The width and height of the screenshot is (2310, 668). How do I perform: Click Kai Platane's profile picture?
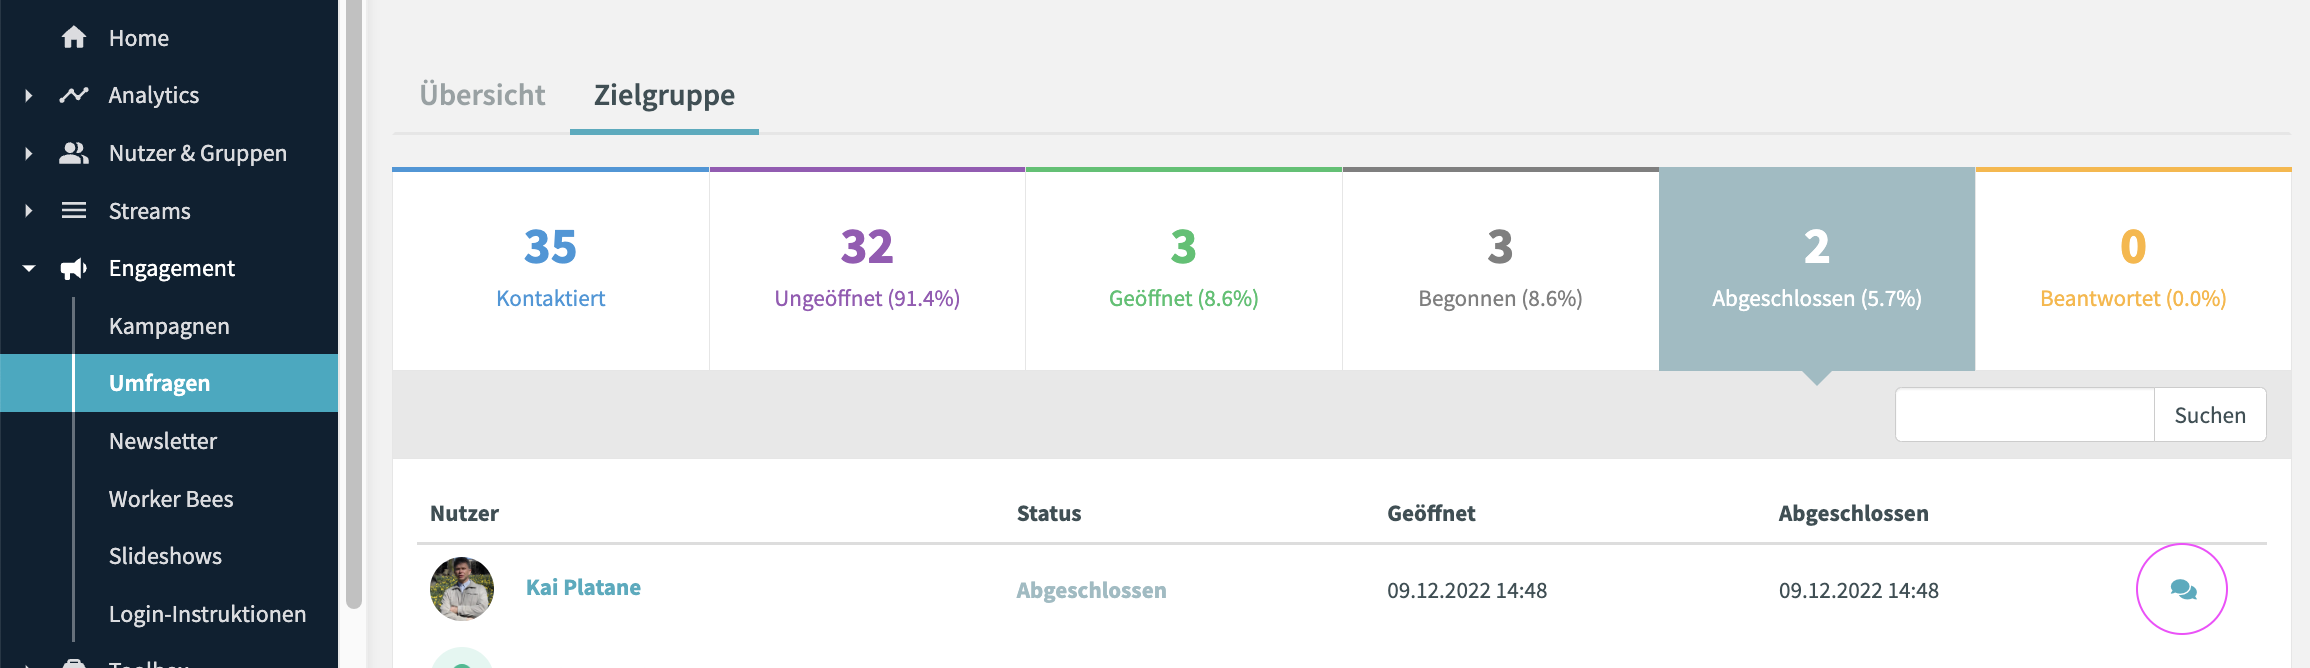coord(462,589)
